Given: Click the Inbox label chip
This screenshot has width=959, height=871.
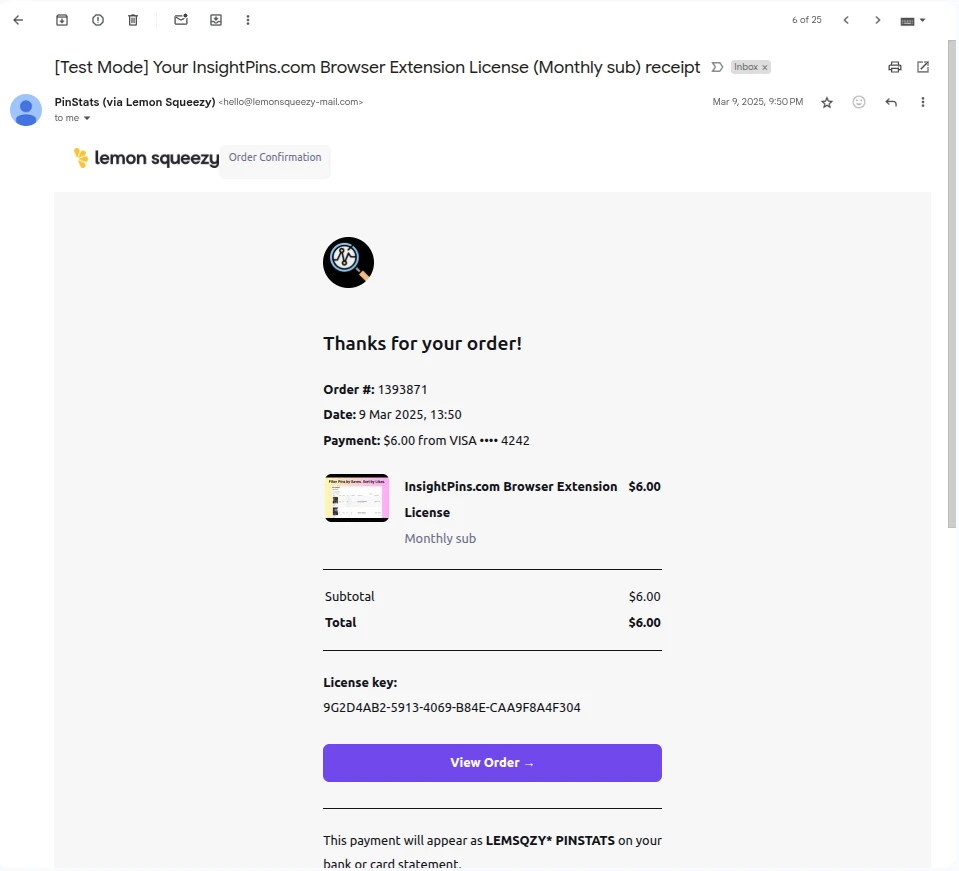Looking at the screenshot, I should [746, 67].
